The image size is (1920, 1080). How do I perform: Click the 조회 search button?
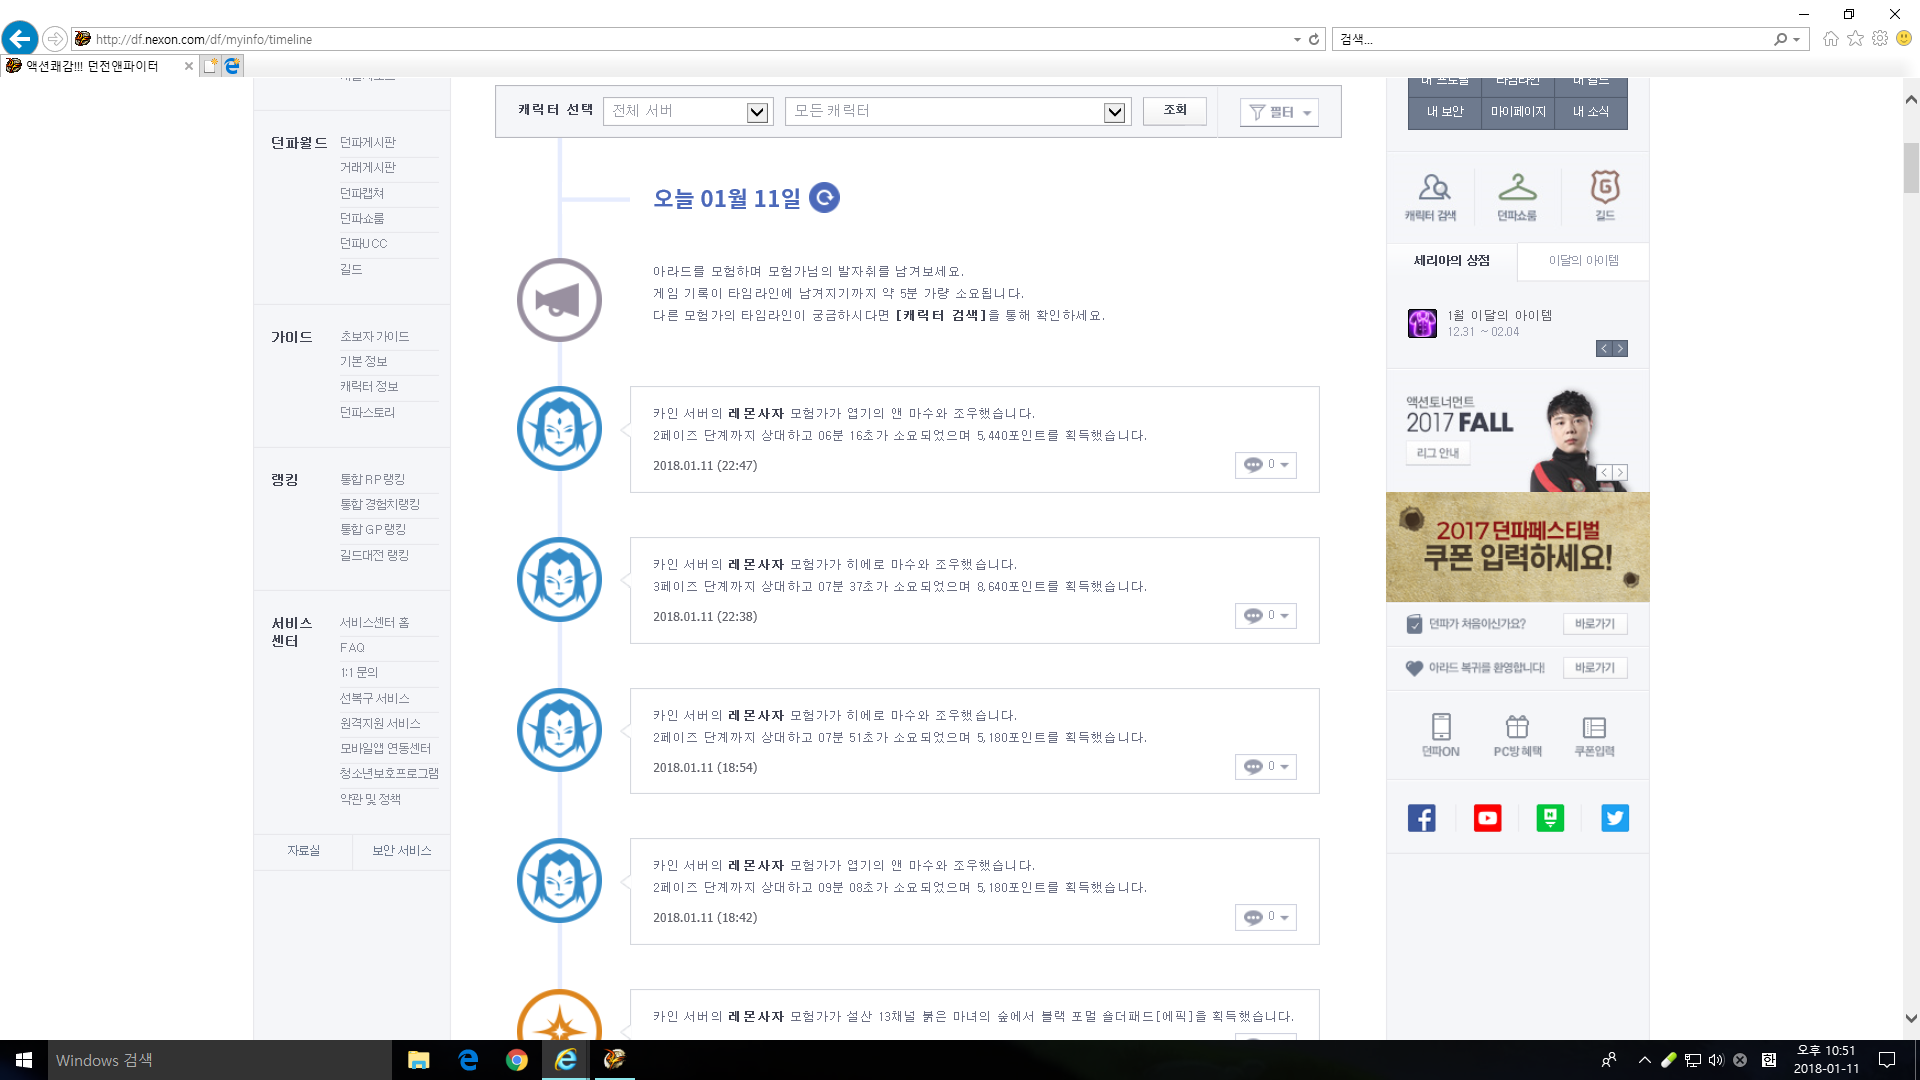(x=1175, y=110)
